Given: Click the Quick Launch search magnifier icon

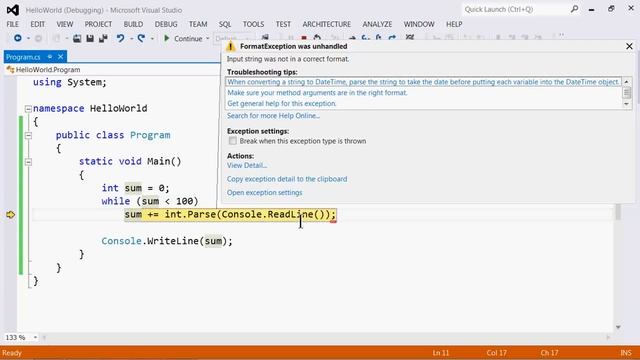Looking at the screenshot, I should click(x=574, y=9).
